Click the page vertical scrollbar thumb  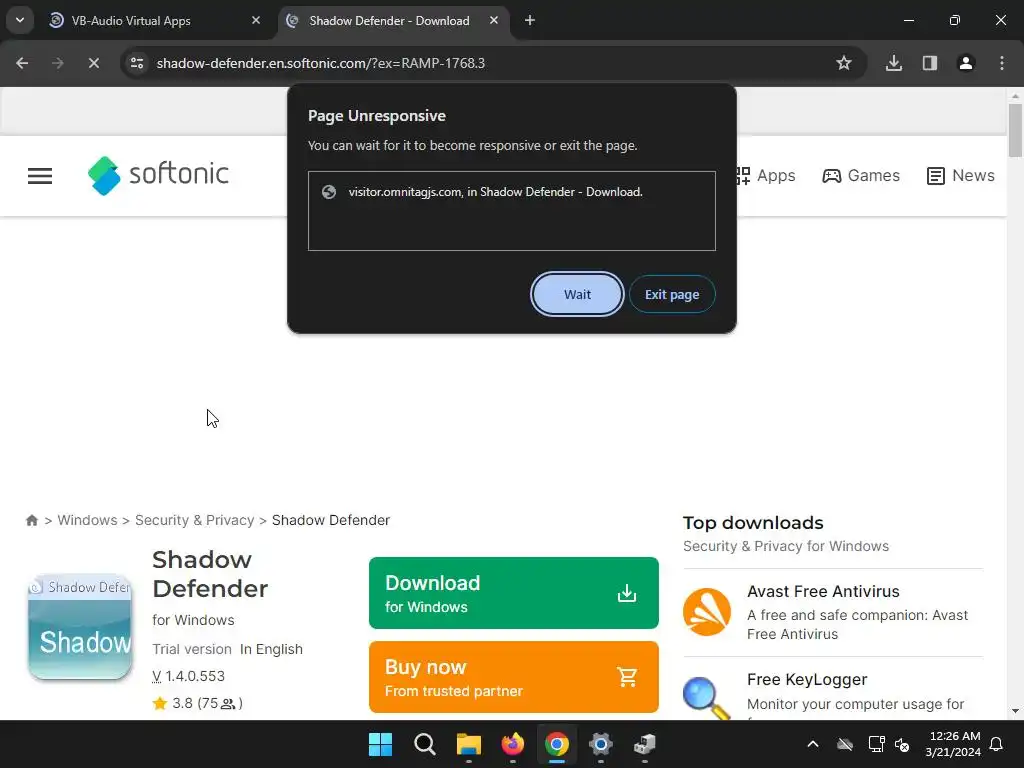point(1015,130)
